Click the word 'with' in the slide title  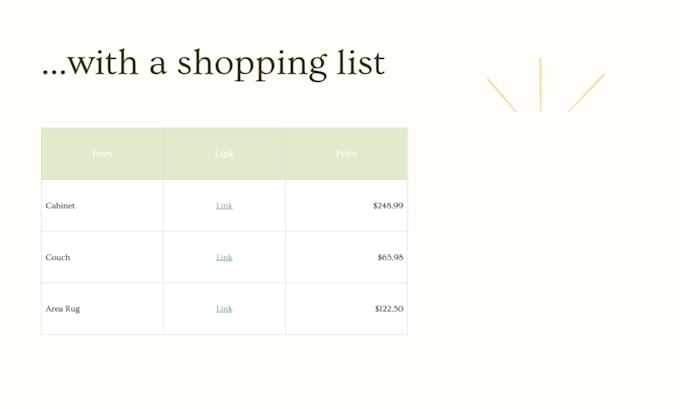tap(103, 62)
